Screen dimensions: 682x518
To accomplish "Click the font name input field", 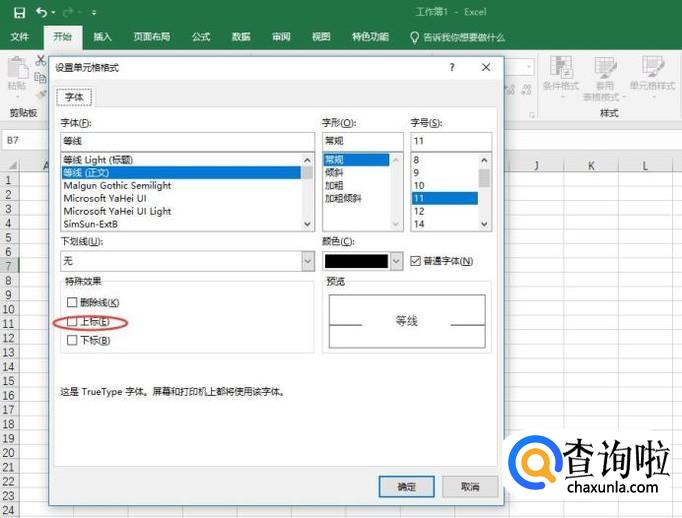I will 187,141.
